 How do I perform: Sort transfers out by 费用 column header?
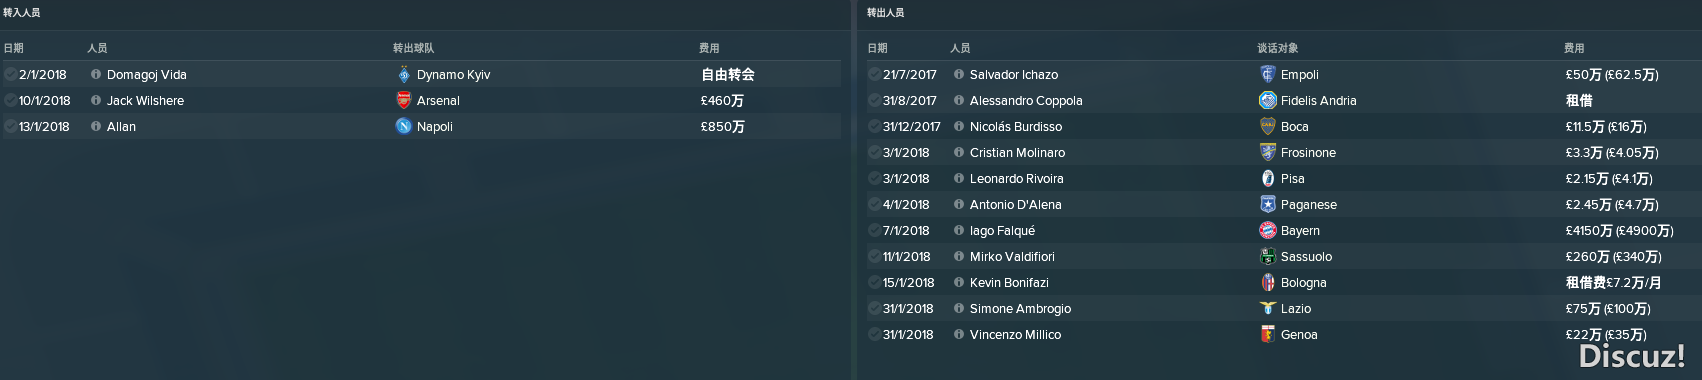point(1575,48)
